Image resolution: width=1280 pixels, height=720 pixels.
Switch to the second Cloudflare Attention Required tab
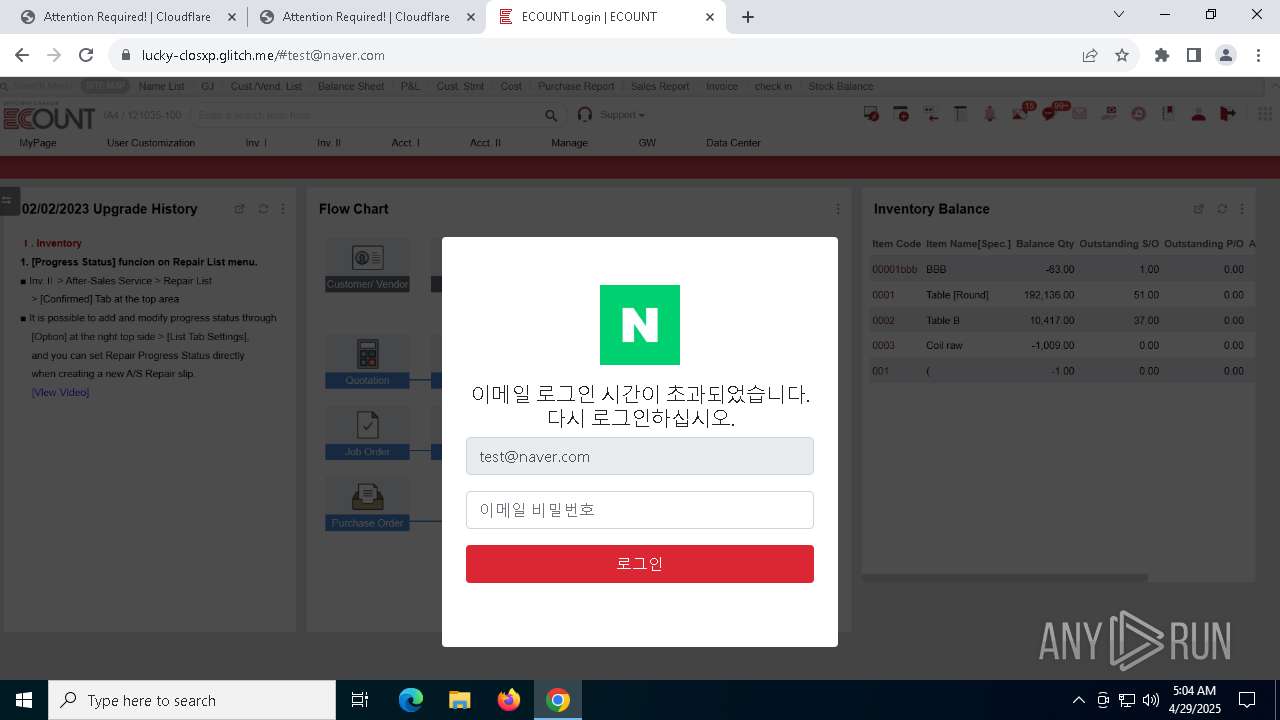(x=365, y=17)
